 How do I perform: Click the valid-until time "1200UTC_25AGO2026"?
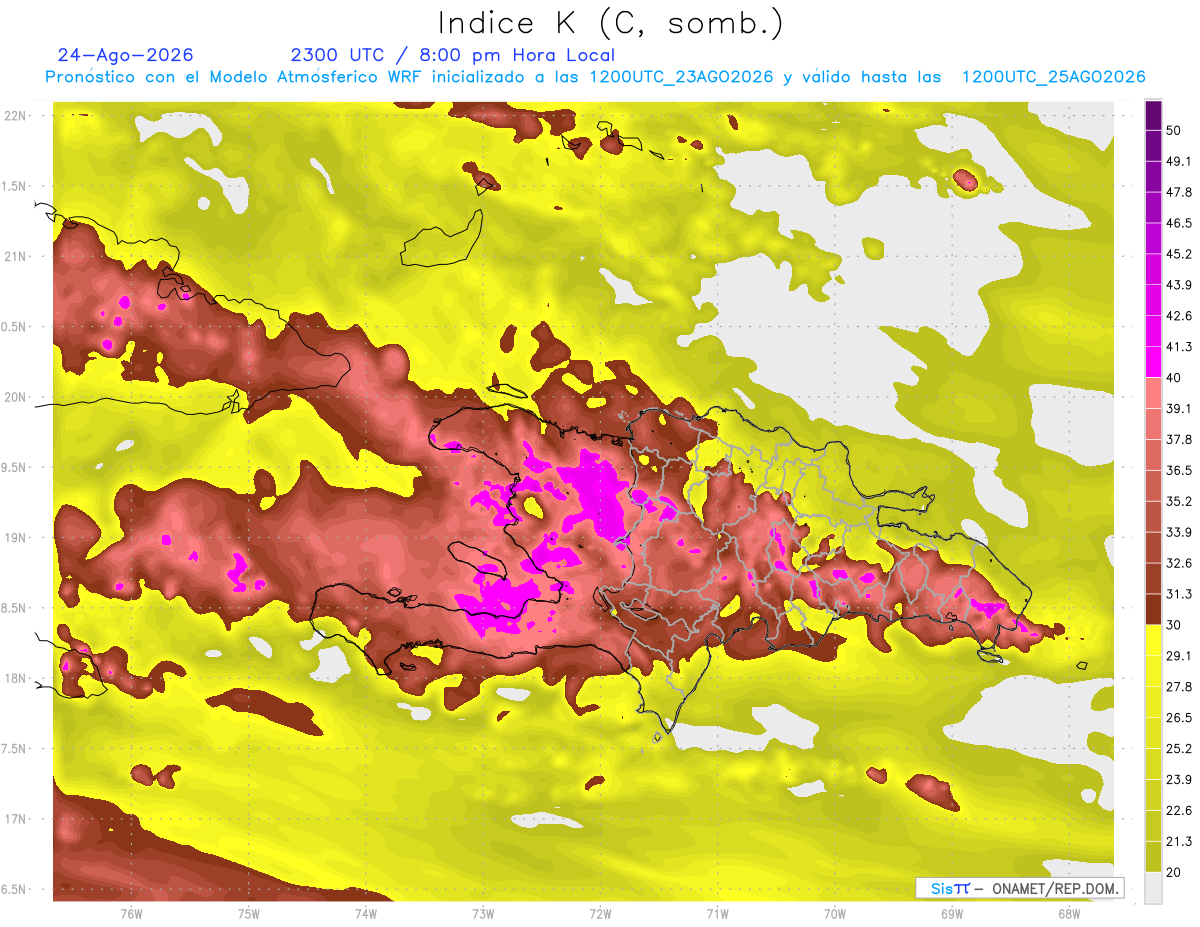(x=1053, y=77)
